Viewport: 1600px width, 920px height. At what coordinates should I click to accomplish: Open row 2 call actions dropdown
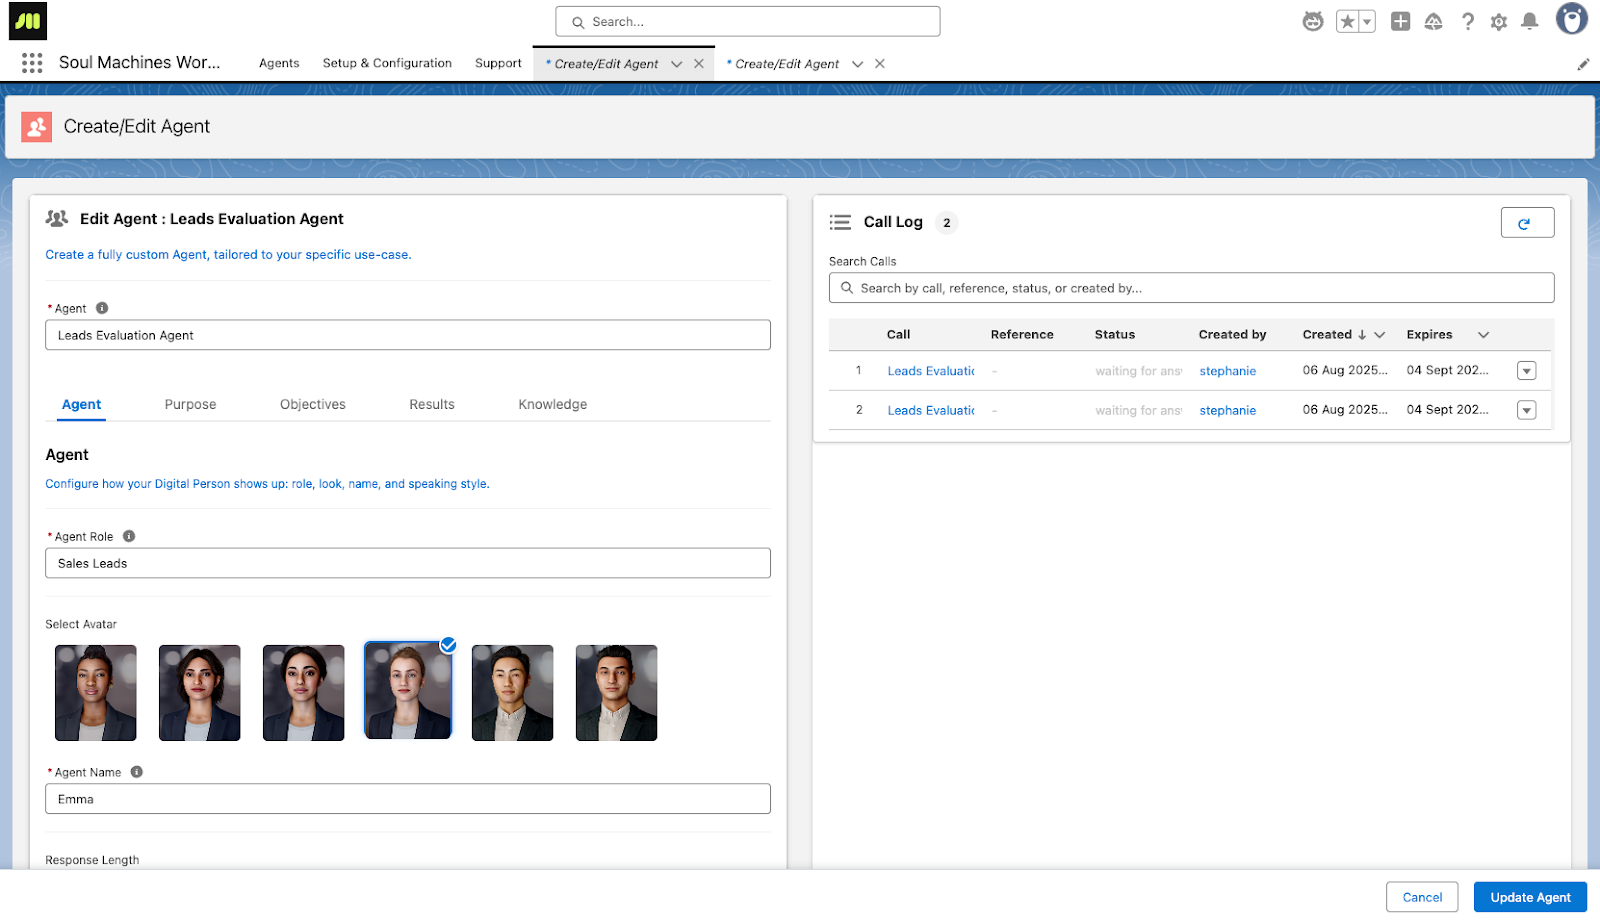pos(1526,410)
